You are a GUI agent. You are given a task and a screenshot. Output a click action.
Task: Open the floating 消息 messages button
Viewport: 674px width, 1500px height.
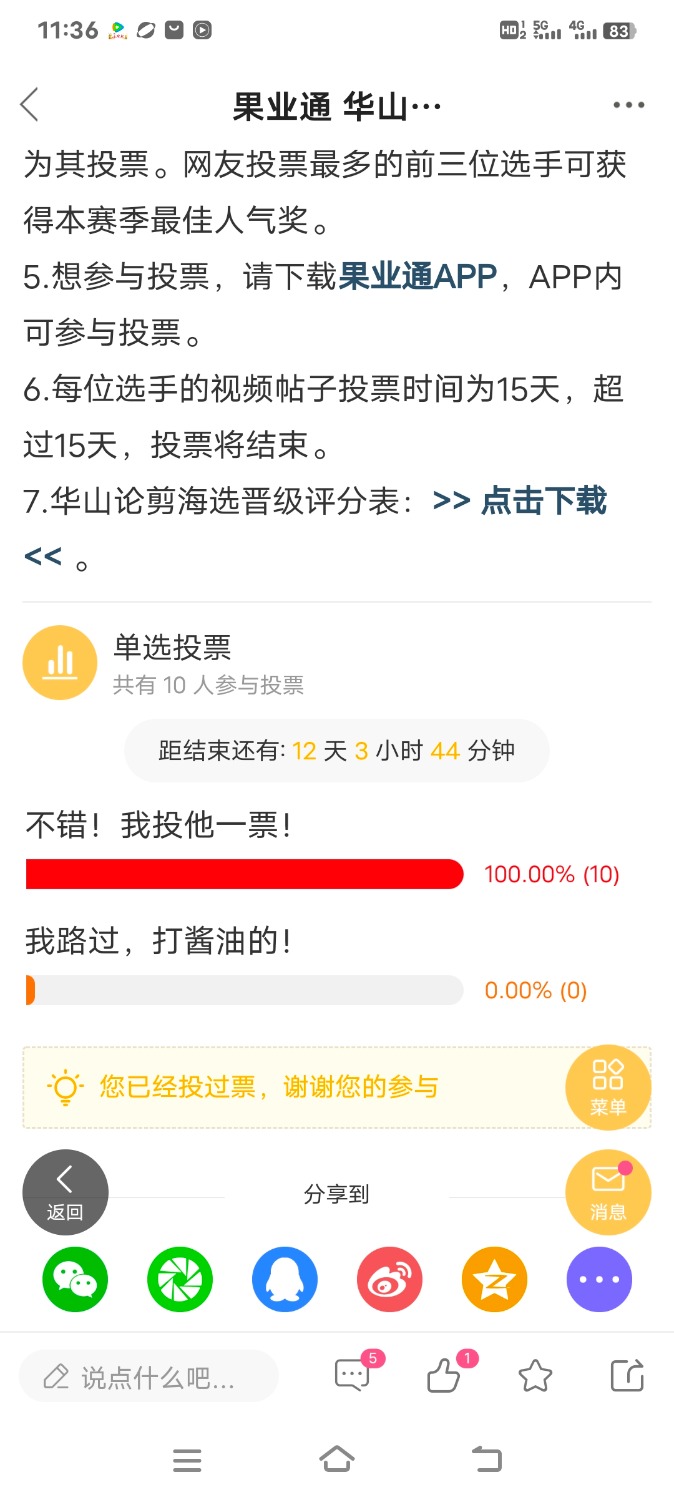tap(608, 1192)
